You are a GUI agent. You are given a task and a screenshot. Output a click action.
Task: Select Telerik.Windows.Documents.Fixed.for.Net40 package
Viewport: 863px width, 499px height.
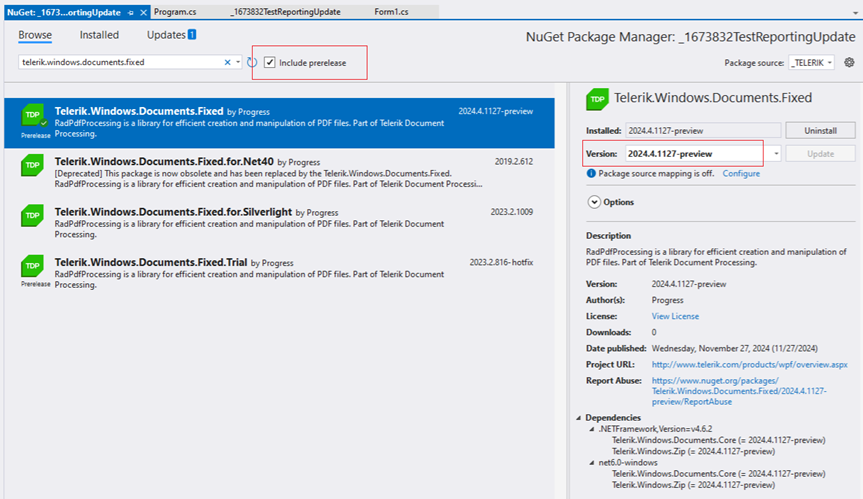[x=279, y=173]
